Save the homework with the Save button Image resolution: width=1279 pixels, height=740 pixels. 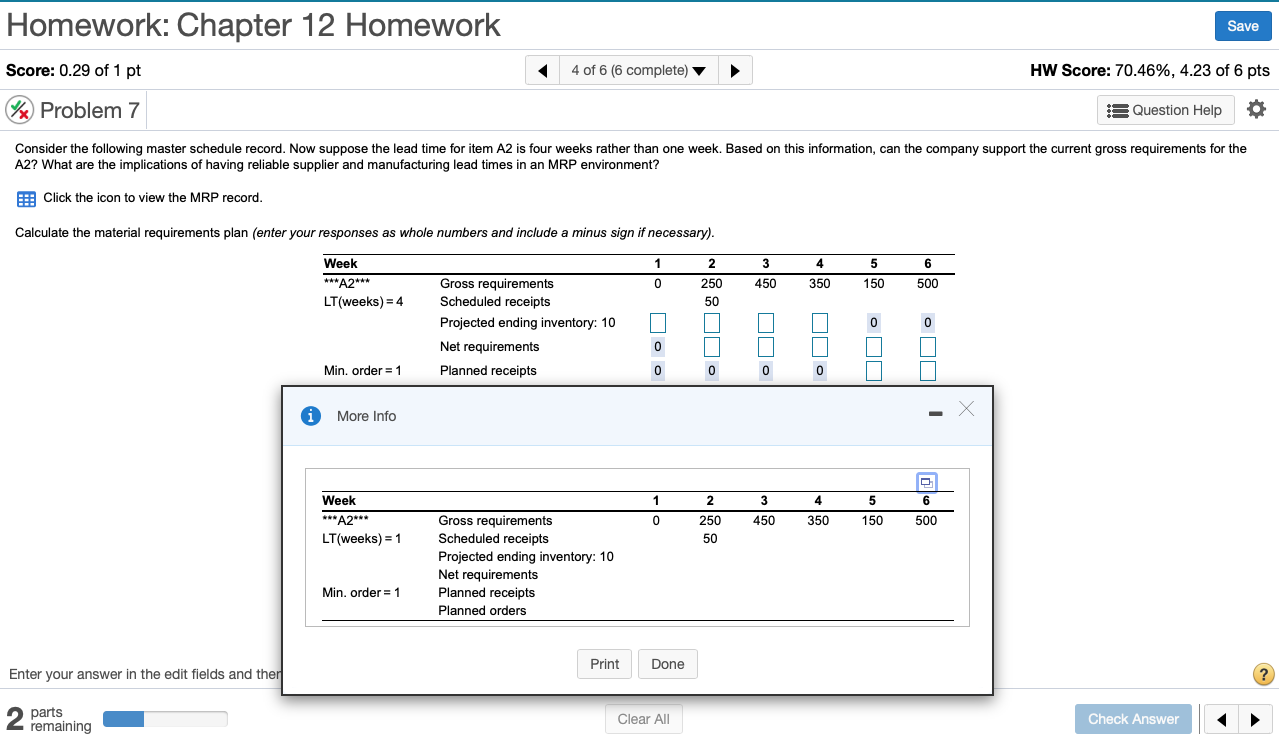(1242, 26)
